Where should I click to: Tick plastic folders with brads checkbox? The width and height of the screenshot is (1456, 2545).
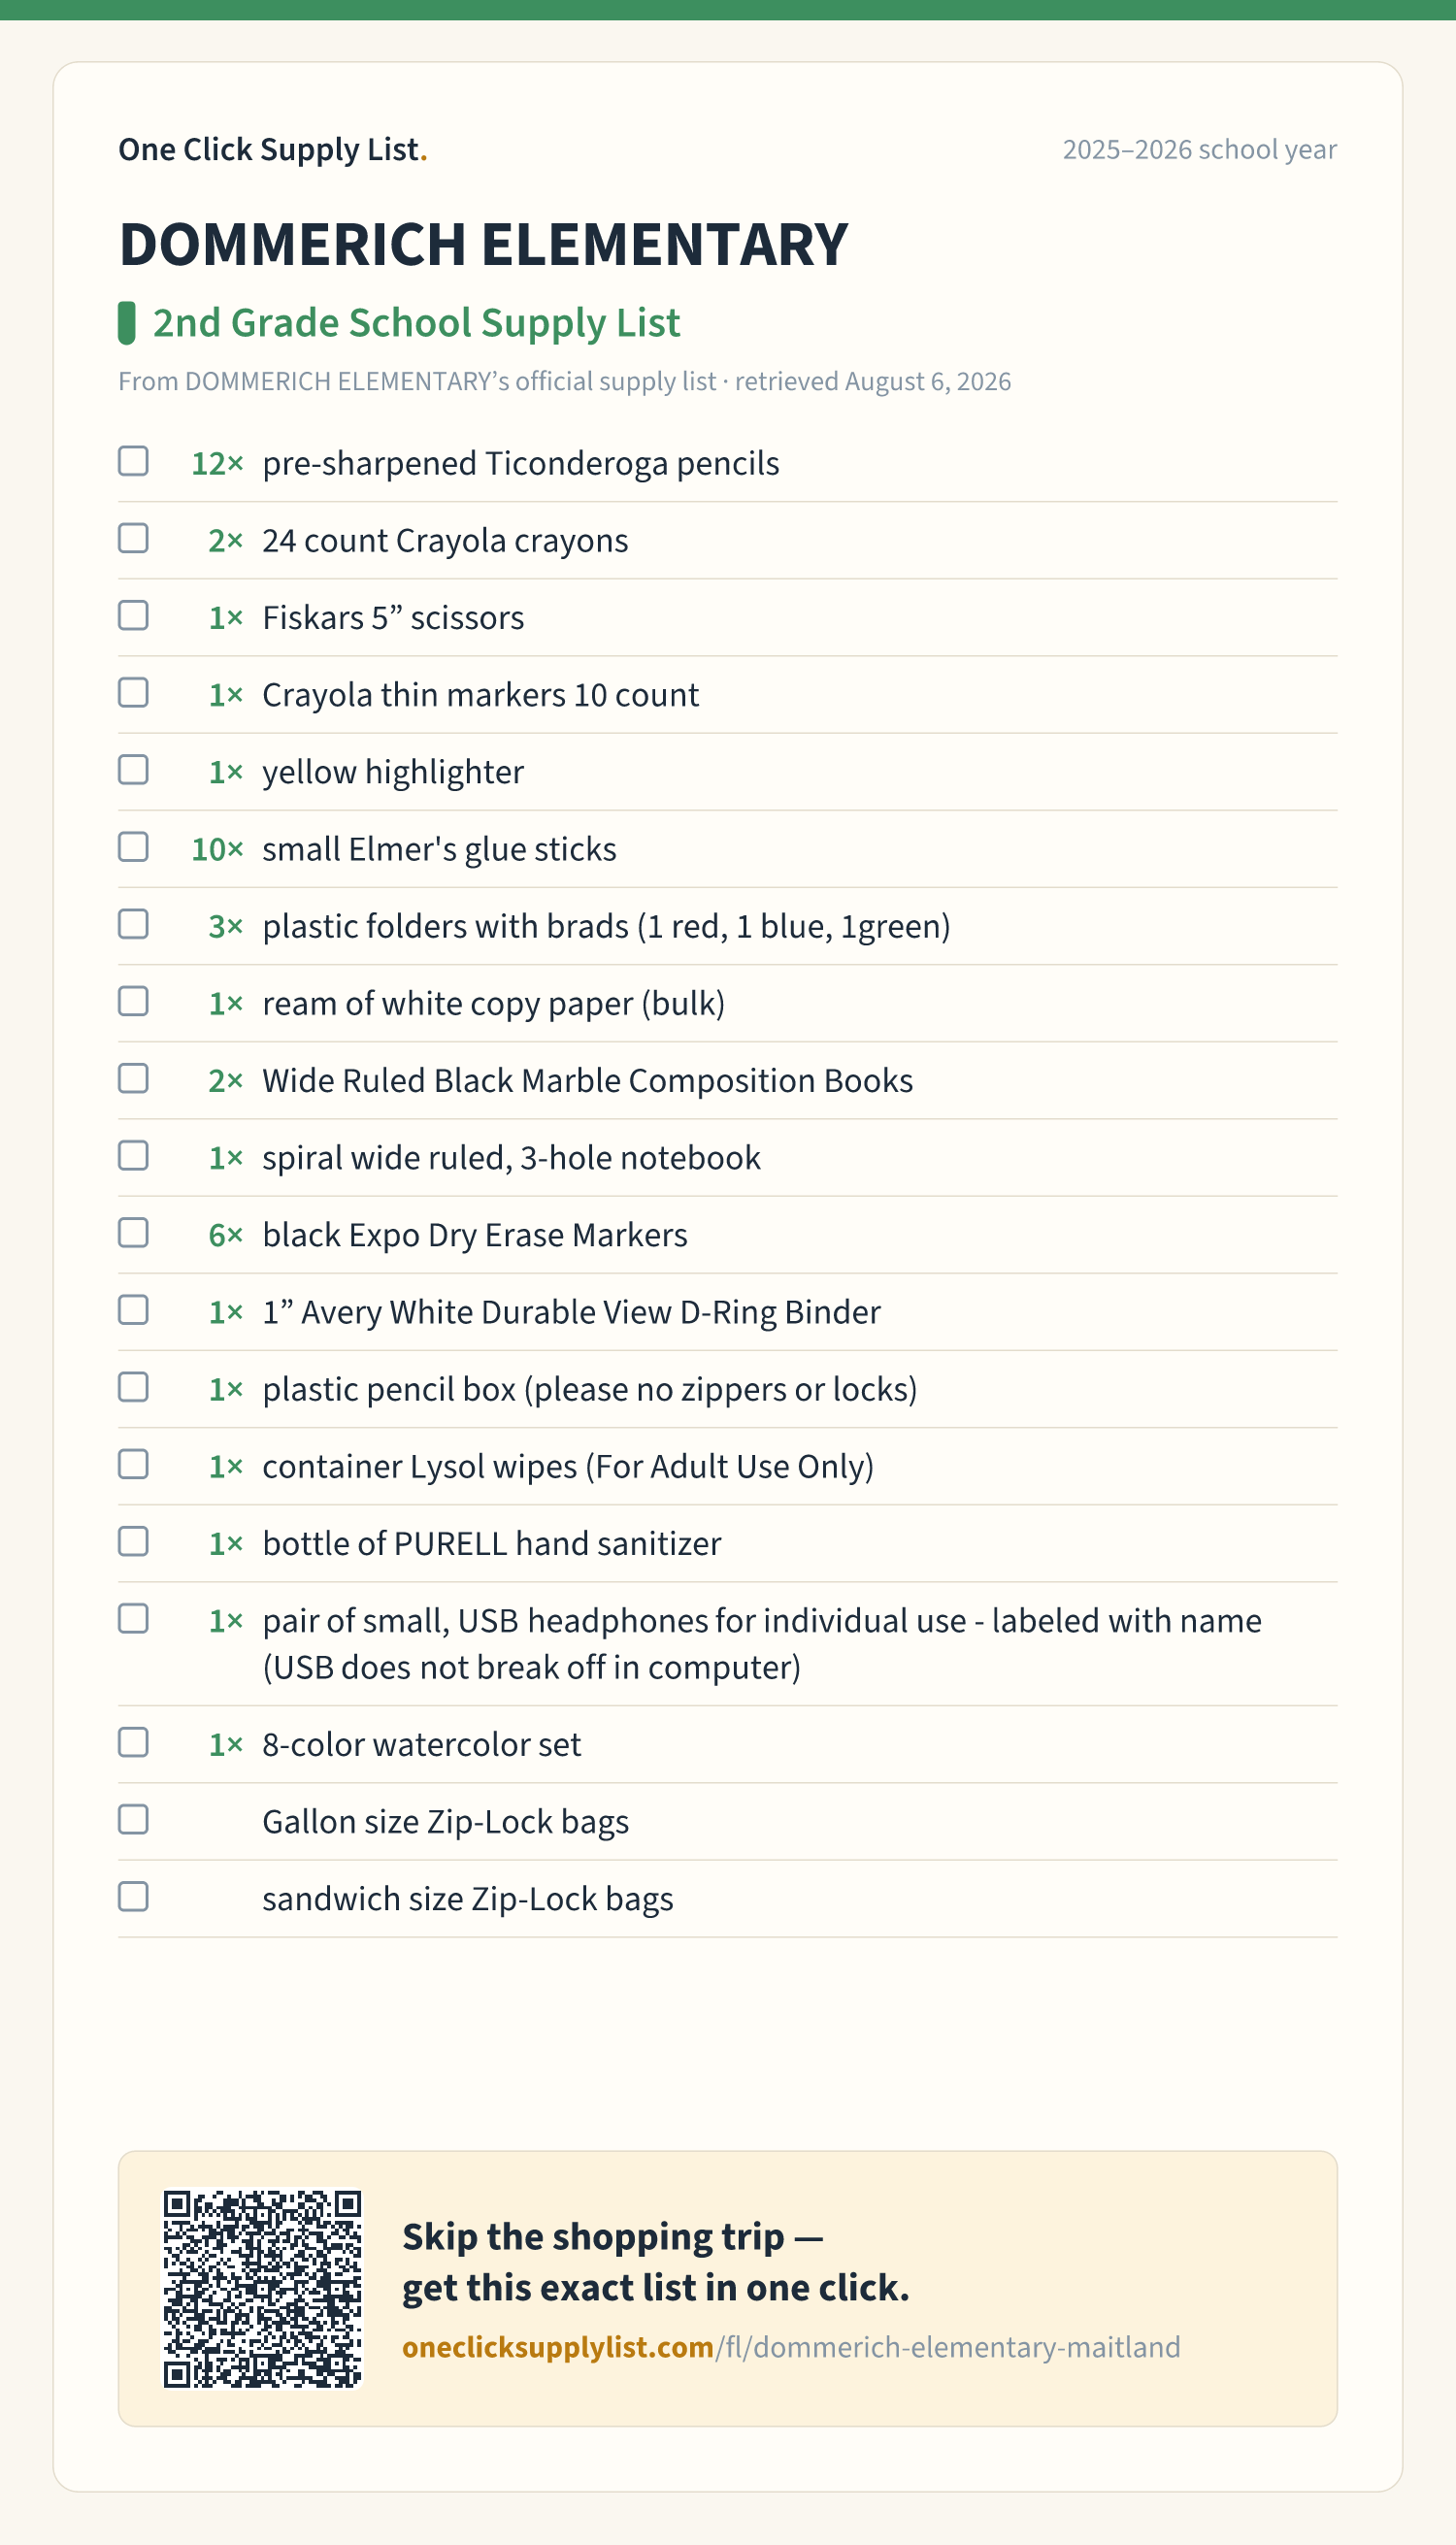[133, 923]
